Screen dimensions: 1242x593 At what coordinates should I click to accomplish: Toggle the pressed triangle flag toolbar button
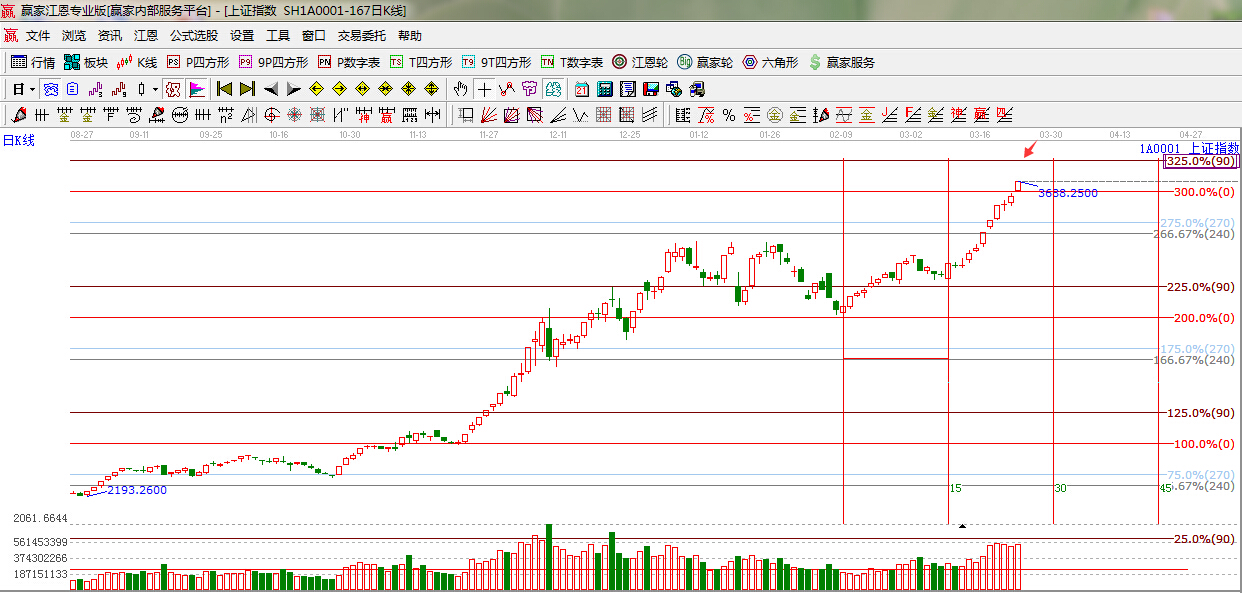click(x=196, y=89)
